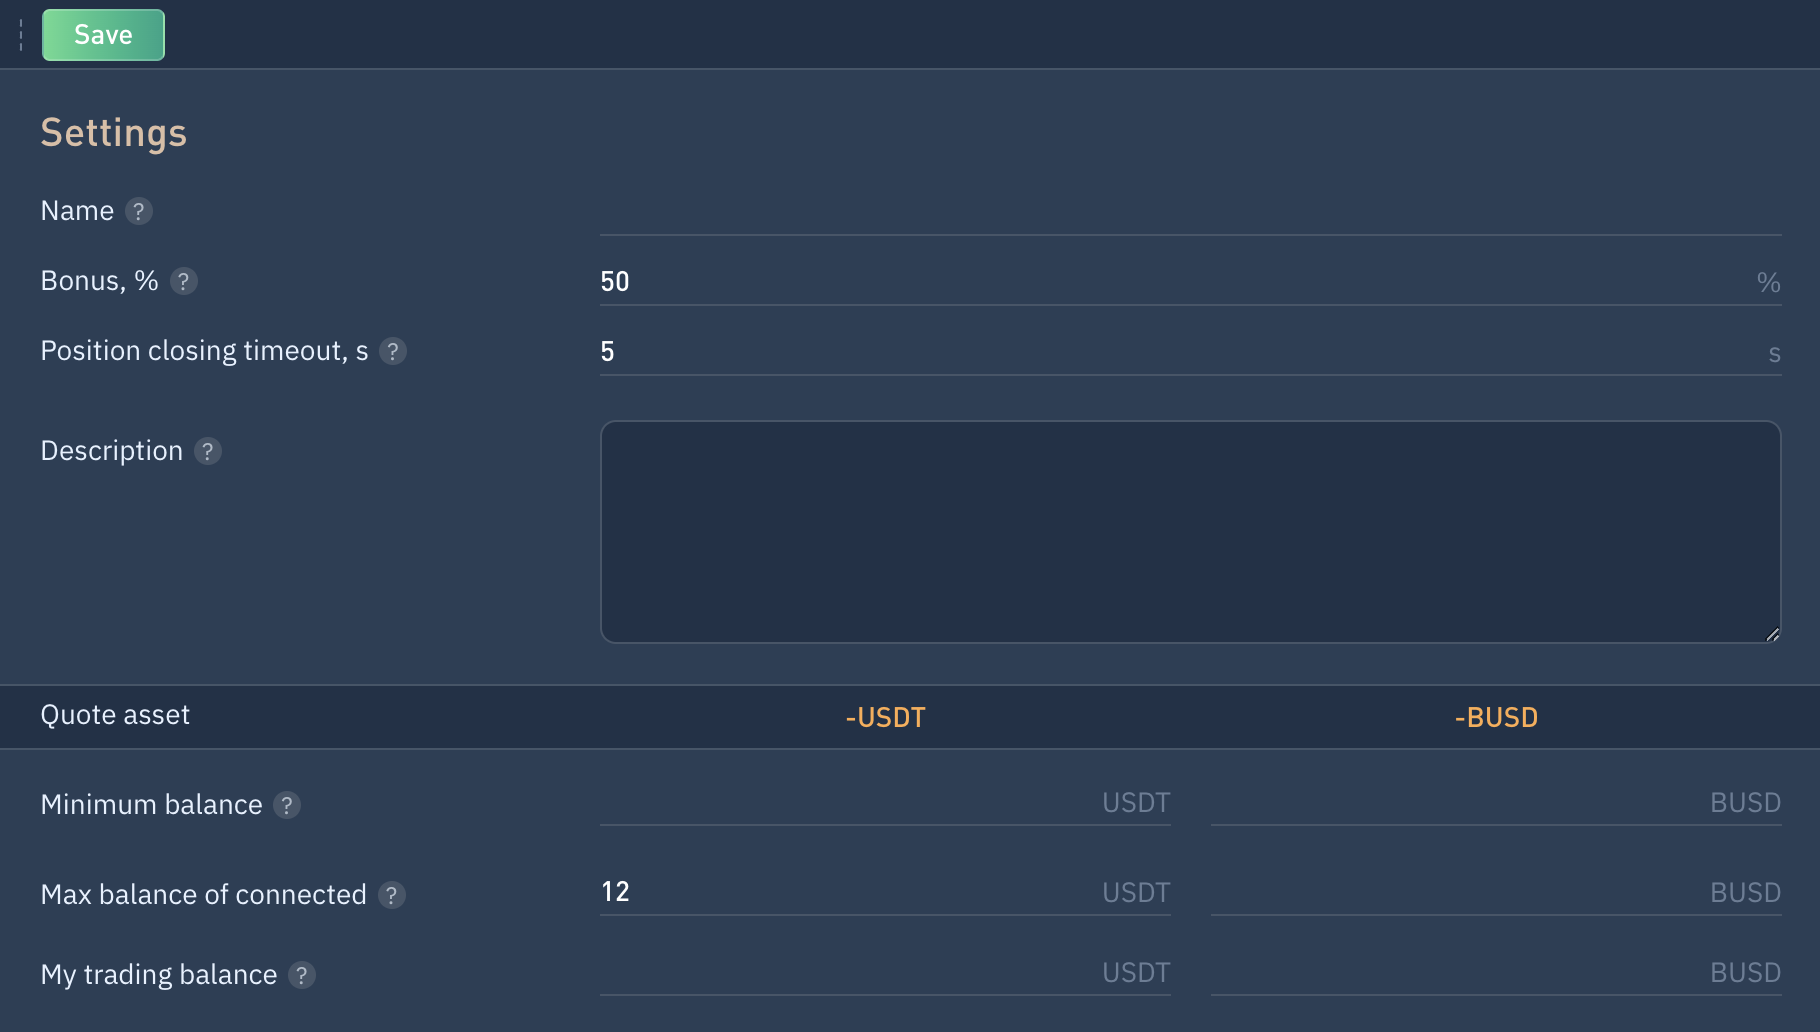Click the Description help icon
Viewport: 1820px width, 1032px height.
pyautogui.click(x=207, y=451)
